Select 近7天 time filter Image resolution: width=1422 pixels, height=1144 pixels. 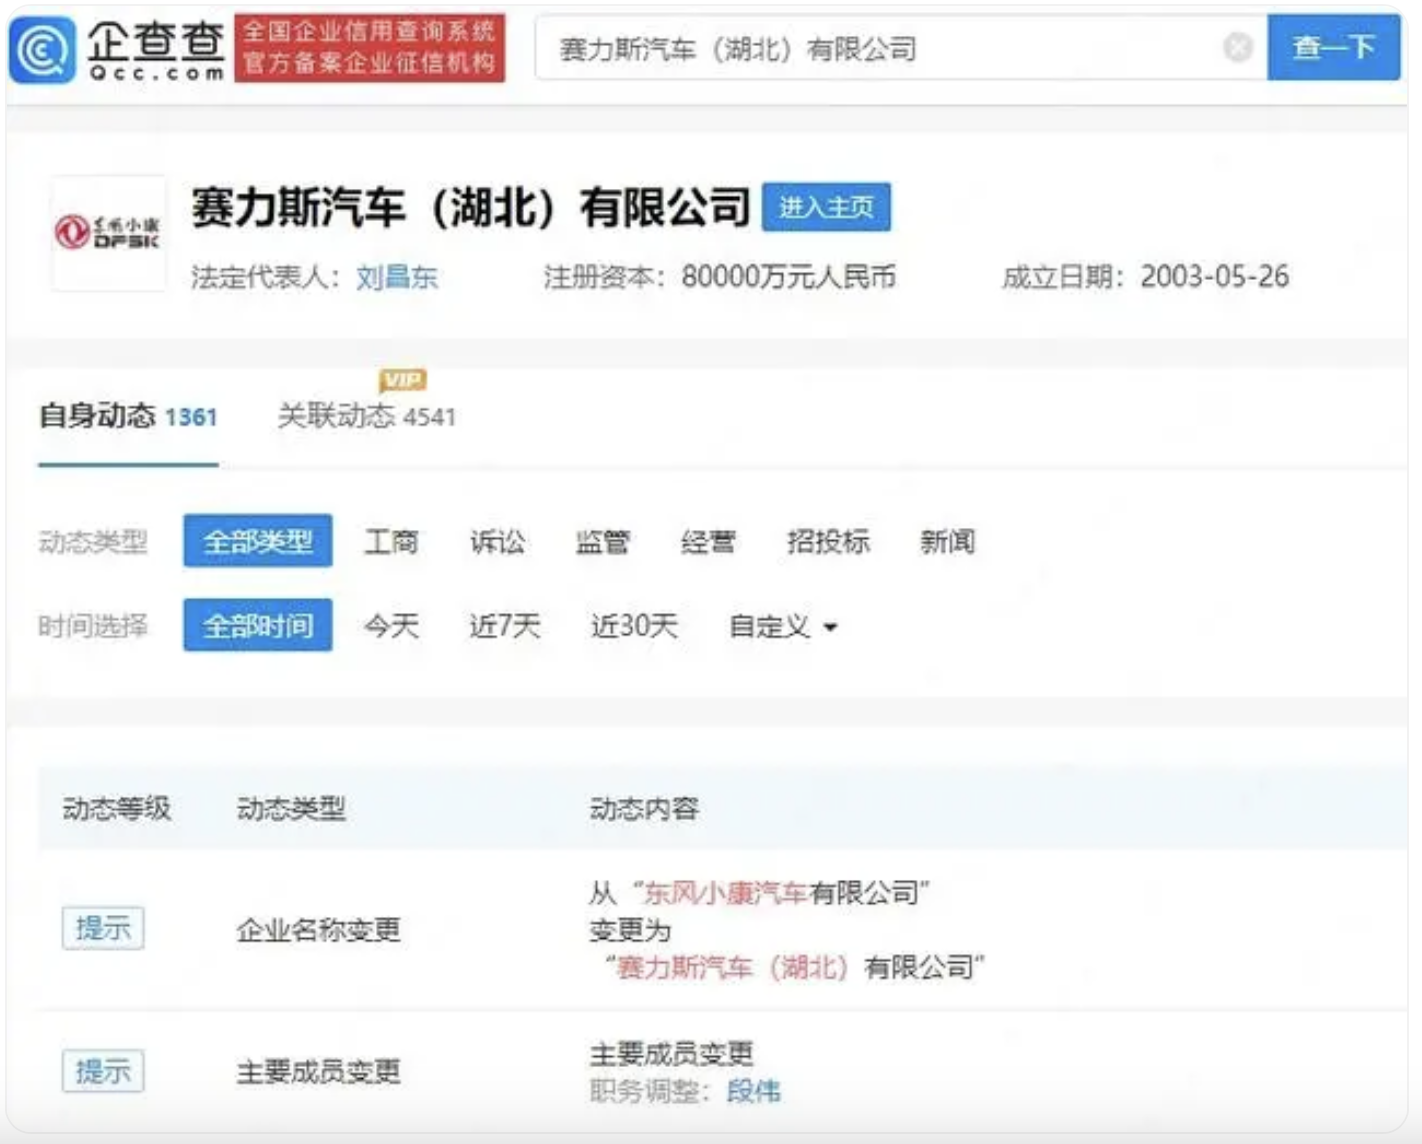(505, 626)
